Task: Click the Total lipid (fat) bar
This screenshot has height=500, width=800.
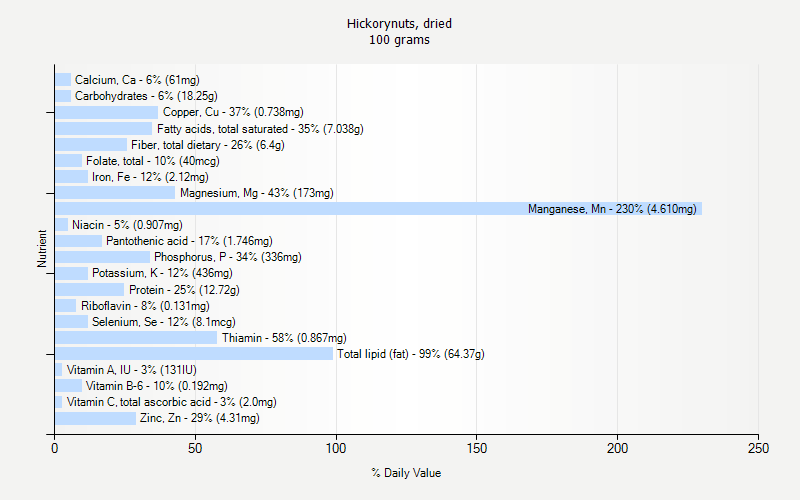Action: coord(194,354)
